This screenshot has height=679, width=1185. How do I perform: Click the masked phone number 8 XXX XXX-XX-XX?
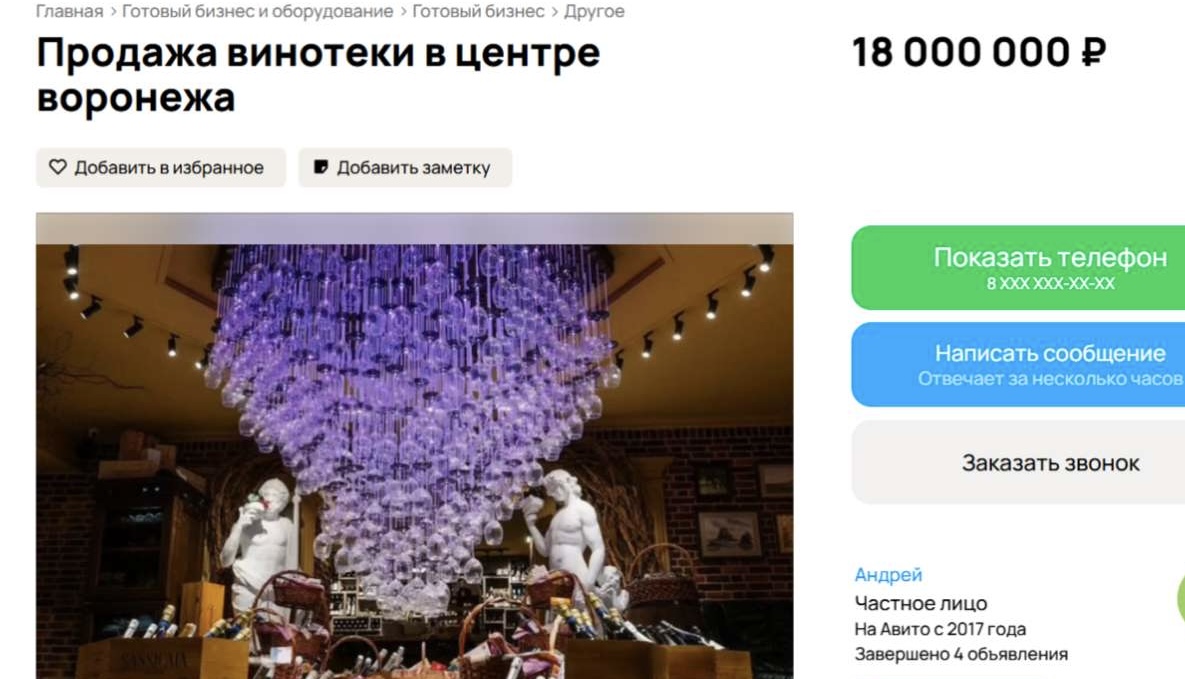tap(1050, 284)
